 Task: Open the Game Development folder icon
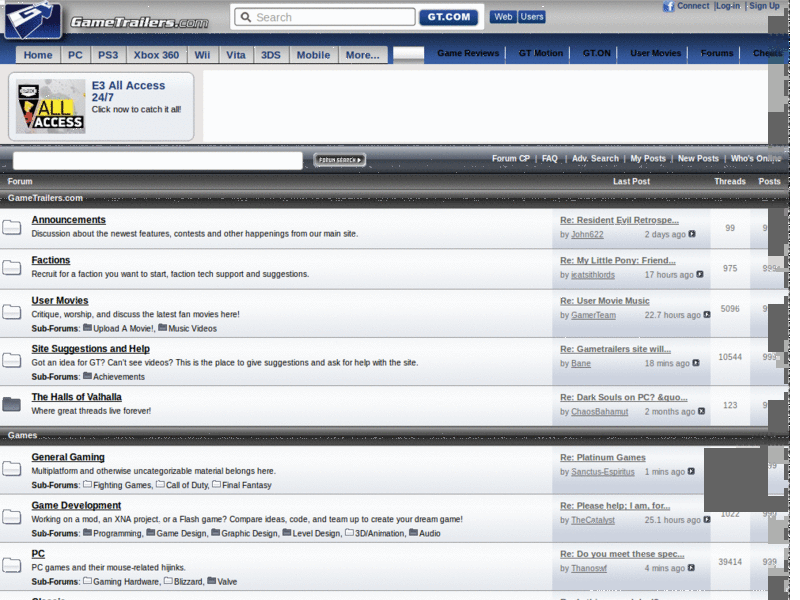point(11,517)
